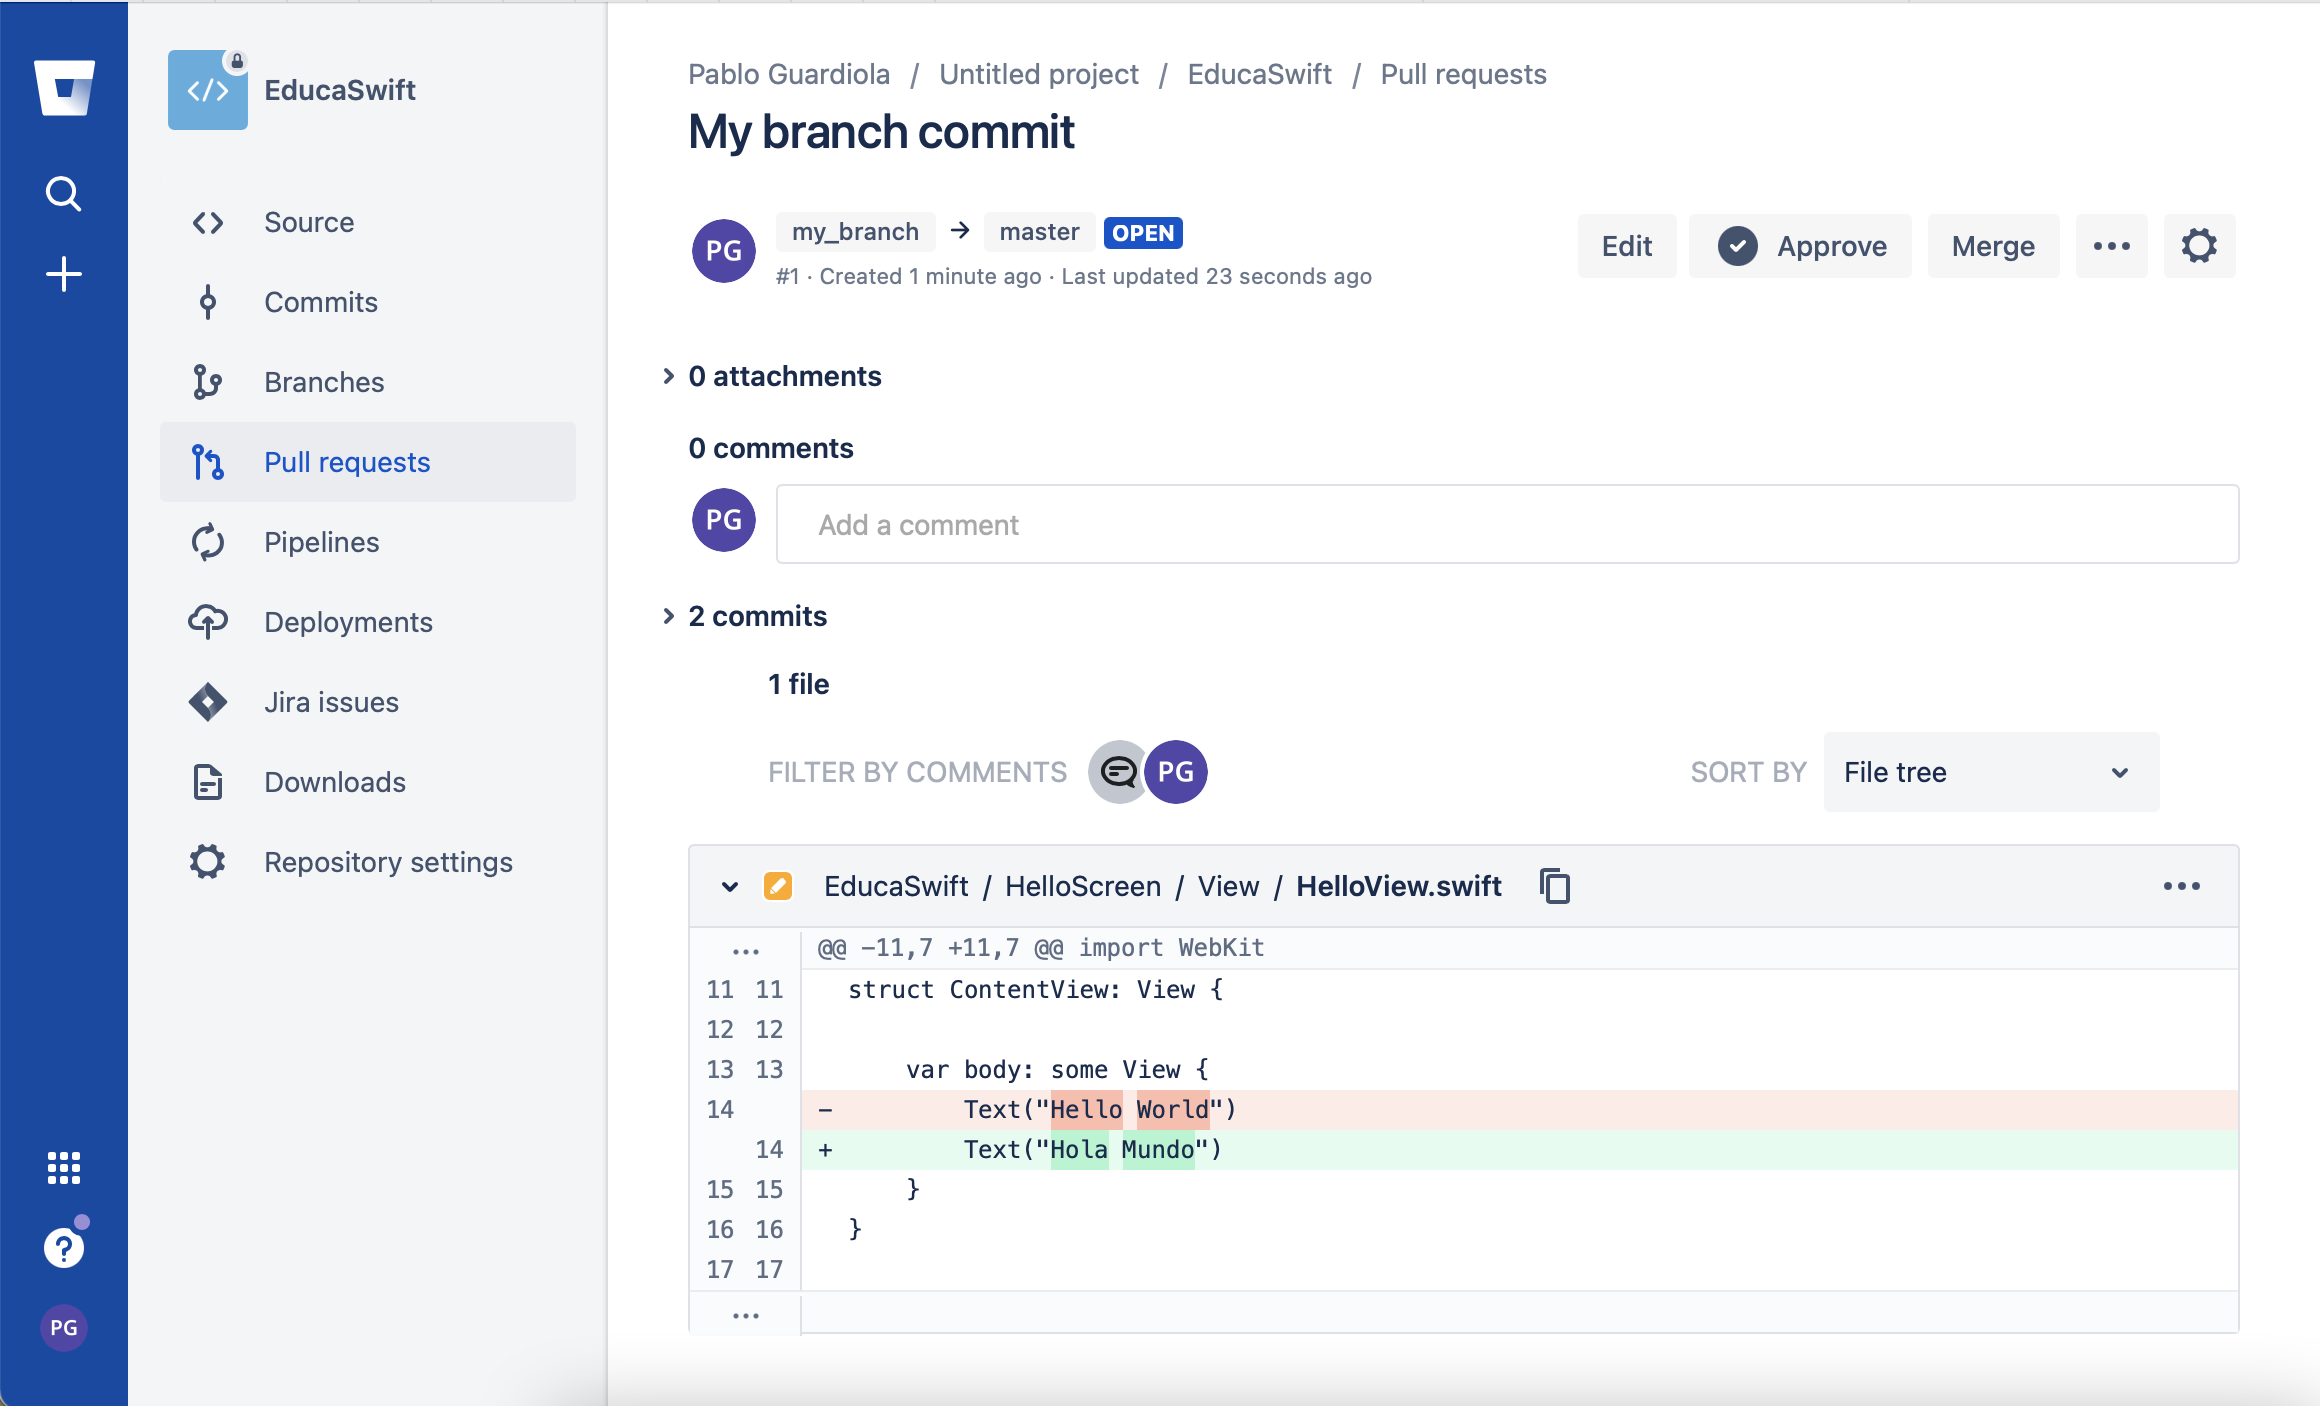The width and height of the screenshot is (2320, 1406).
Task: Click the plus create icon in sidebar
Action: 63,274
